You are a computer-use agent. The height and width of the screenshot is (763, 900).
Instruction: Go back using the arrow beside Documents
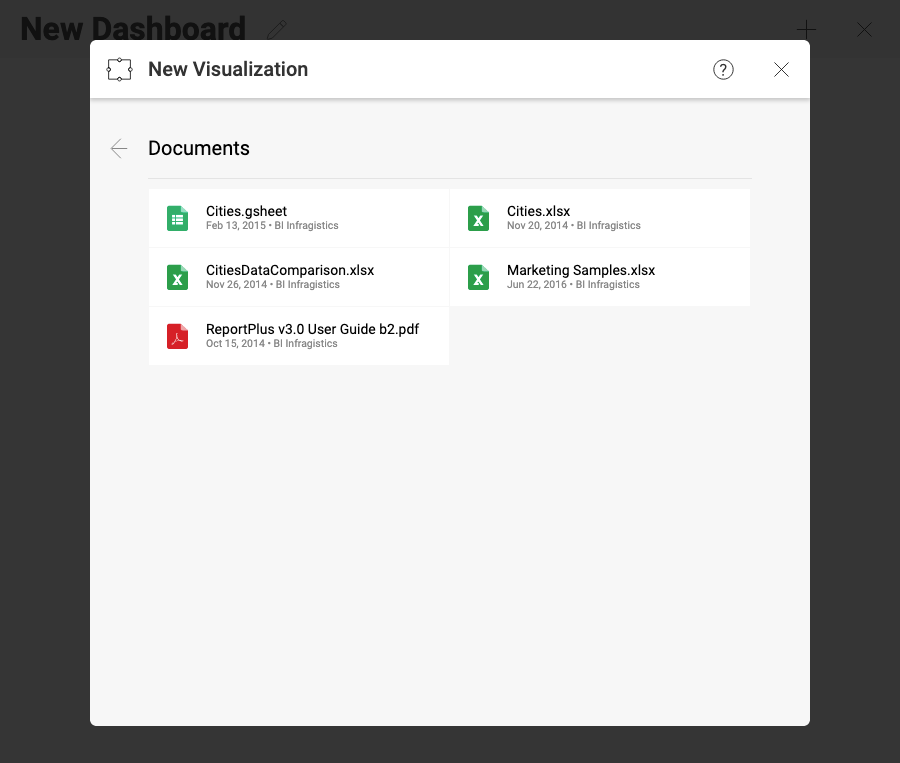[119, 149]
